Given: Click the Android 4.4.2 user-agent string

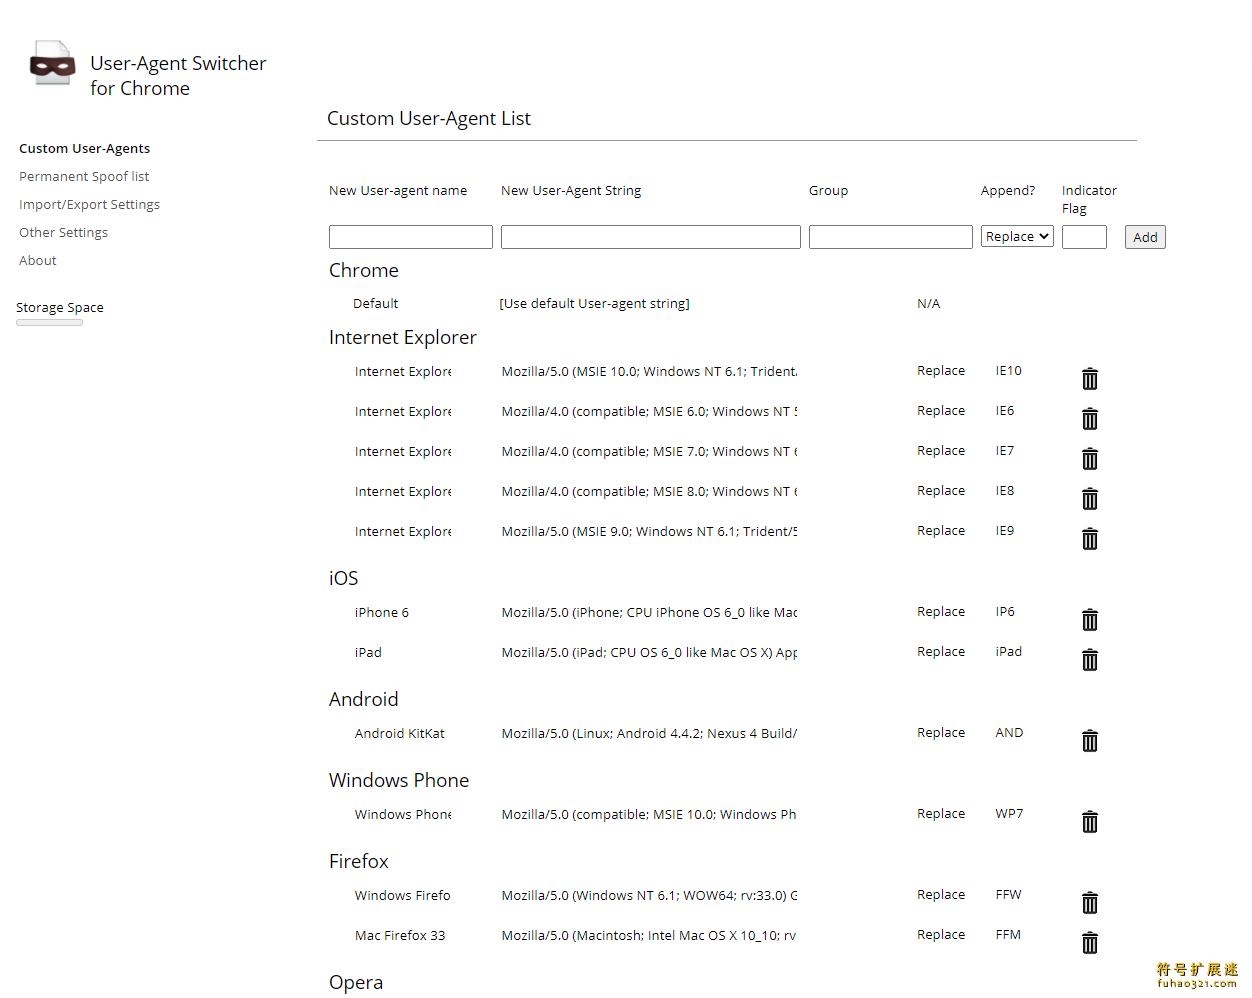Looking at the screenshot, I should coord(649,733).
